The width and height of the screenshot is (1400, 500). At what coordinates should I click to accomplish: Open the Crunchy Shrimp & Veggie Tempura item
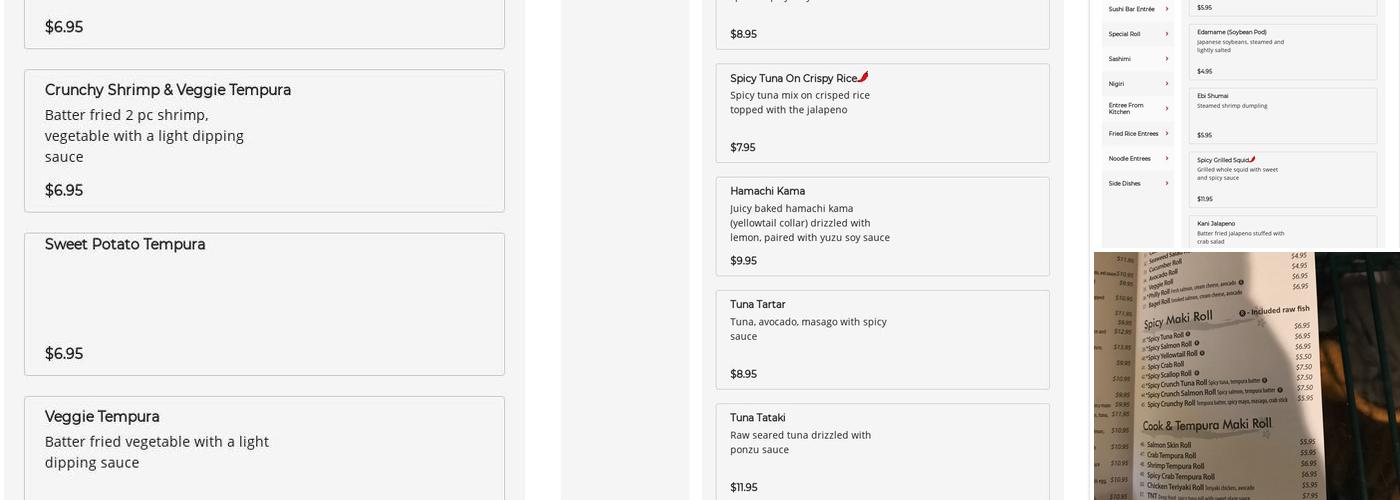(x=264, y=141)
